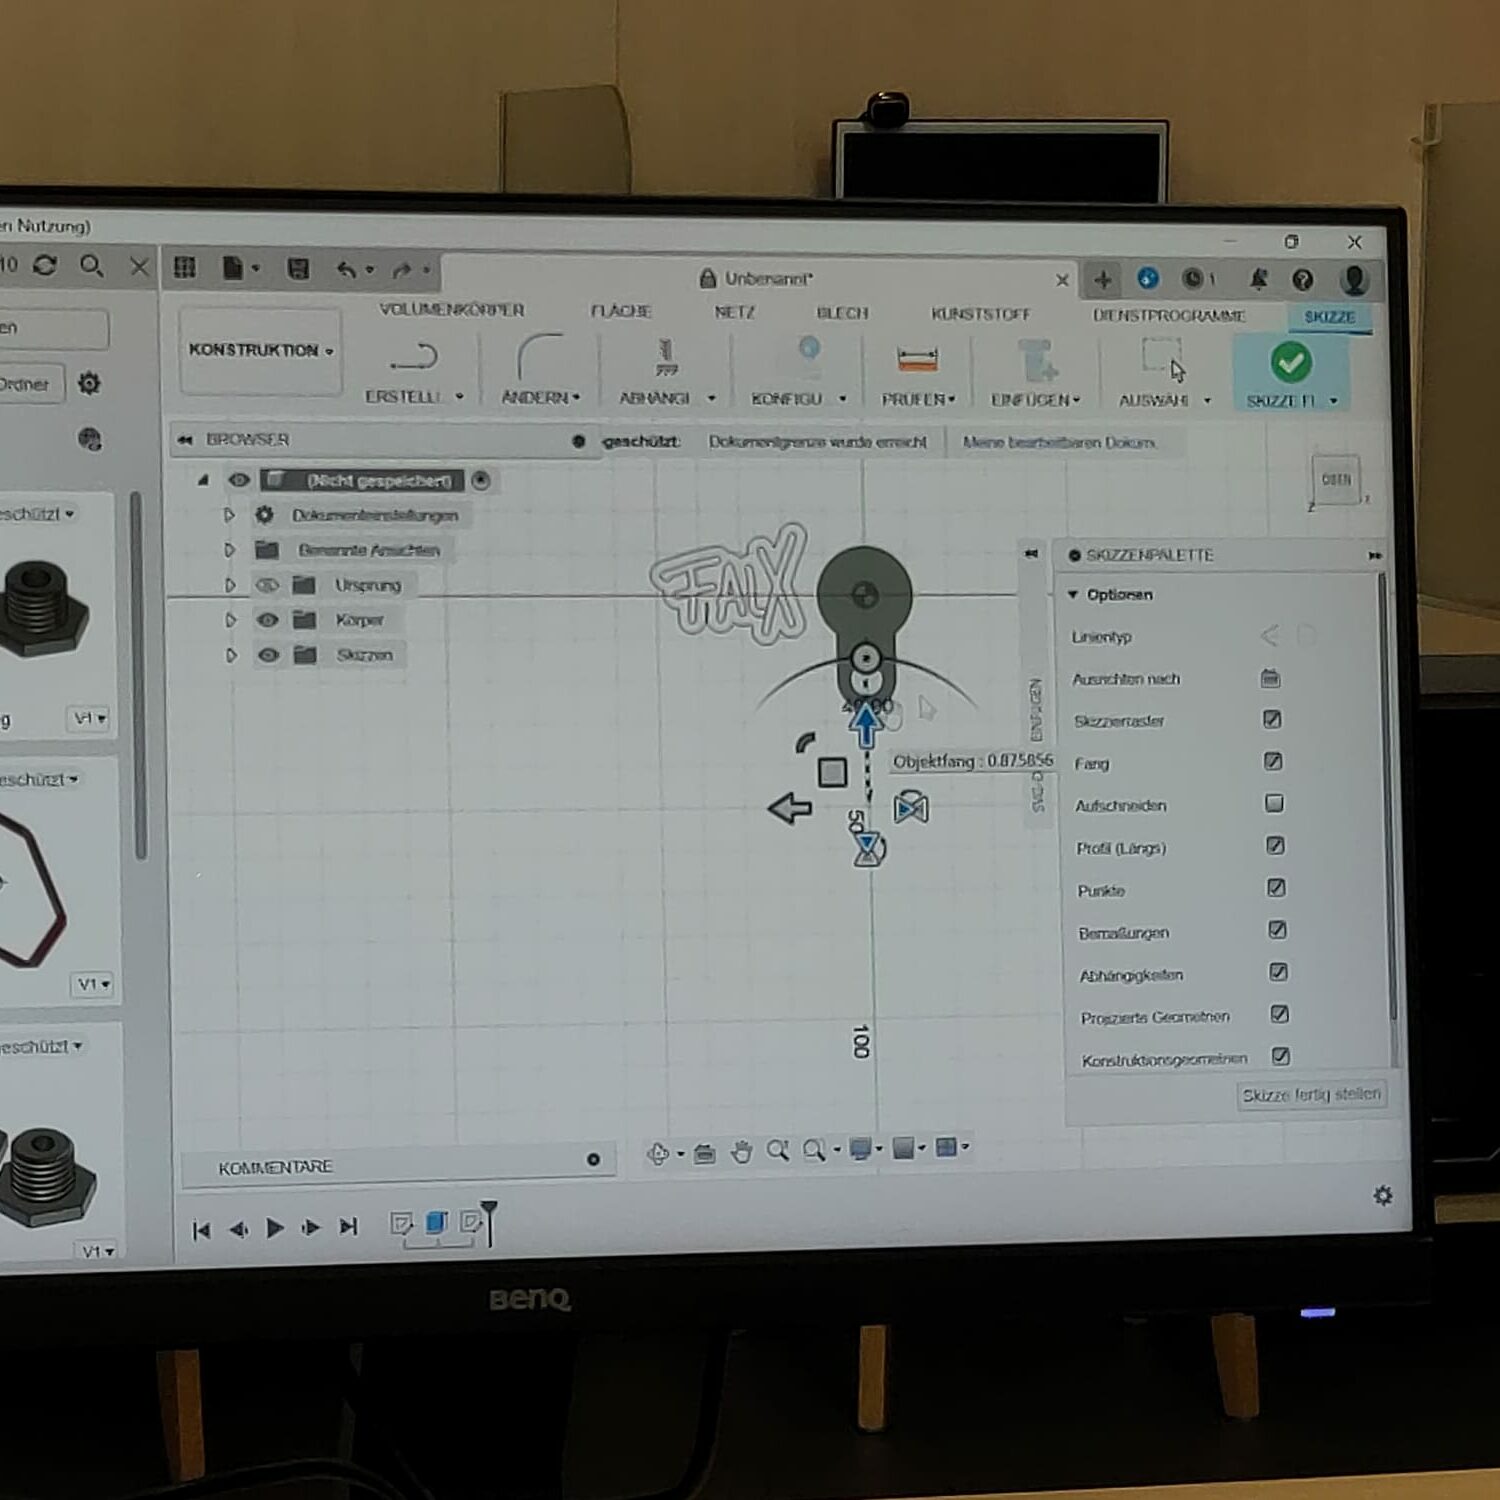This screenshot has height=1500, width=1500.
Task: Select the pan hand tool
Action: pos(741,1152)
